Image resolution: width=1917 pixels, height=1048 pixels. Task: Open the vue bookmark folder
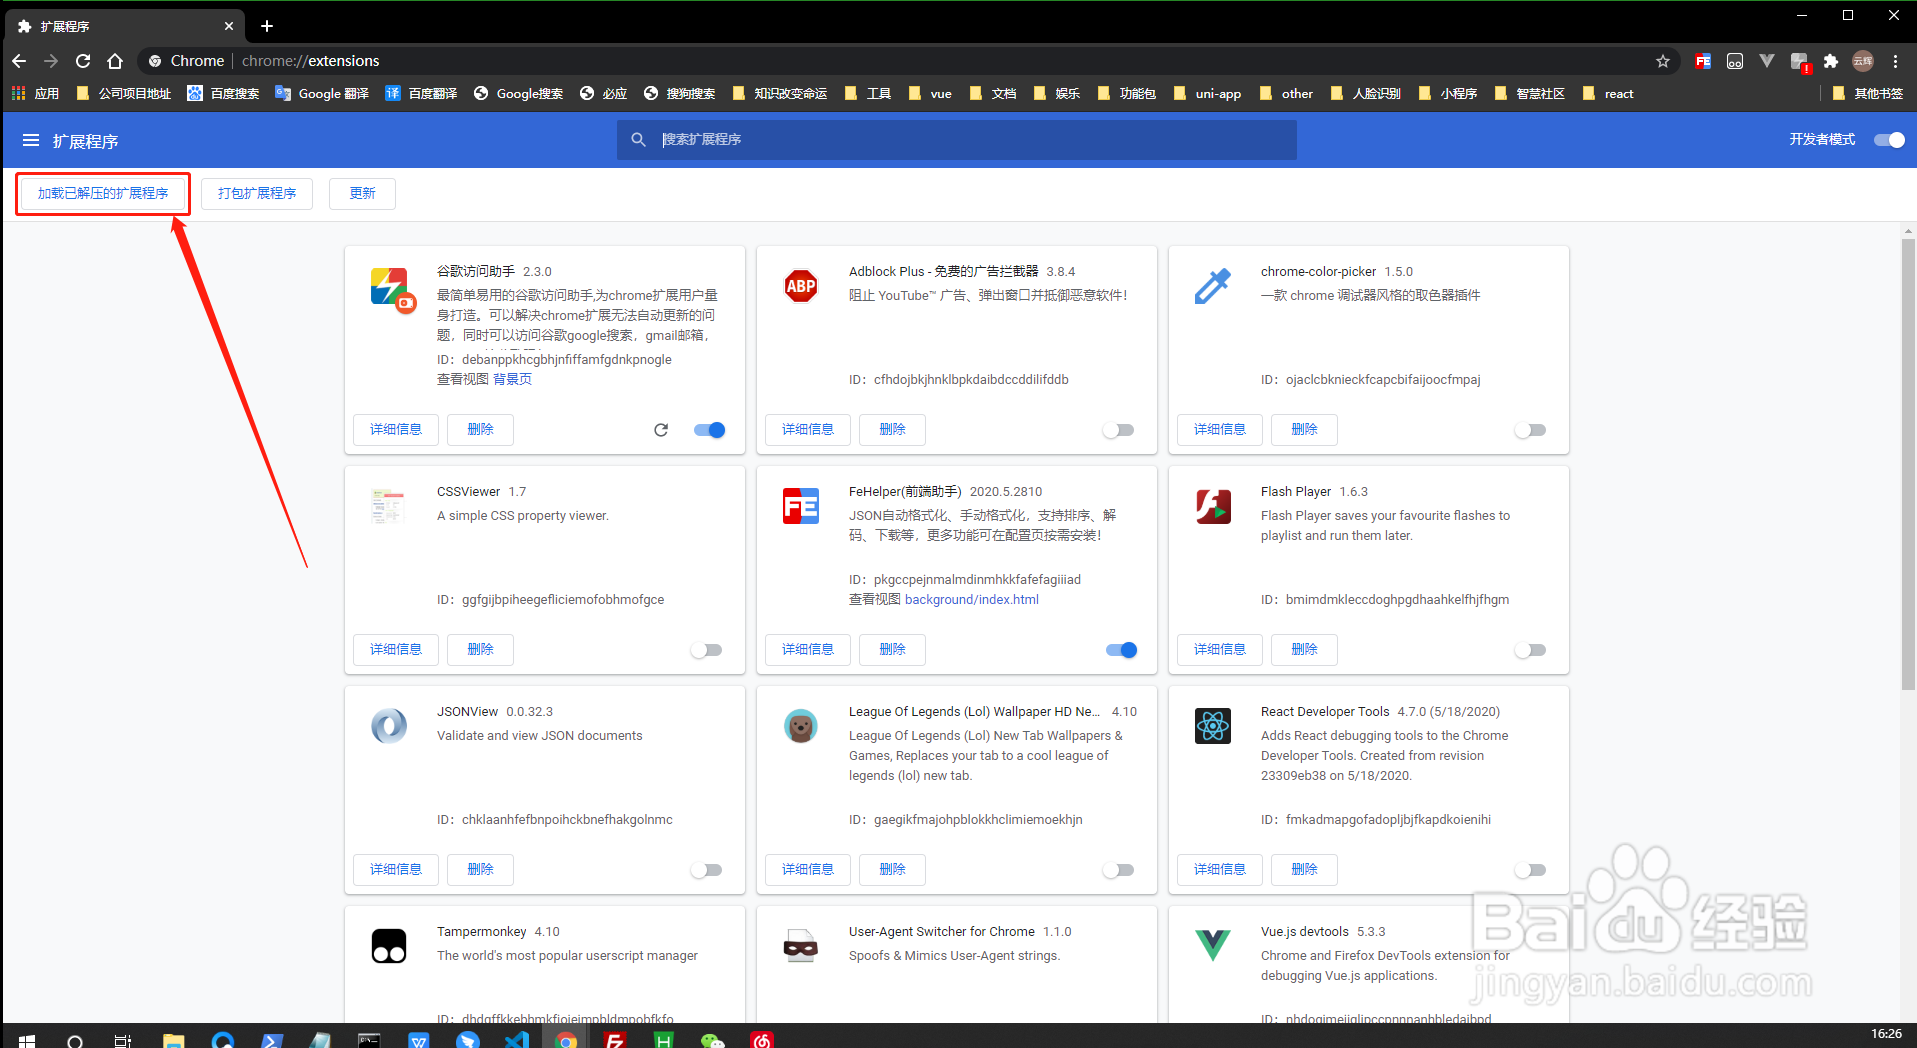(x=930, y=94)
